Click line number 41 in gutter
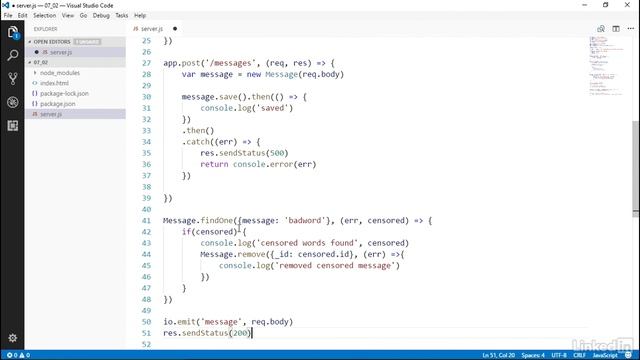The image size is (640, 360). (x=146, y=221)
